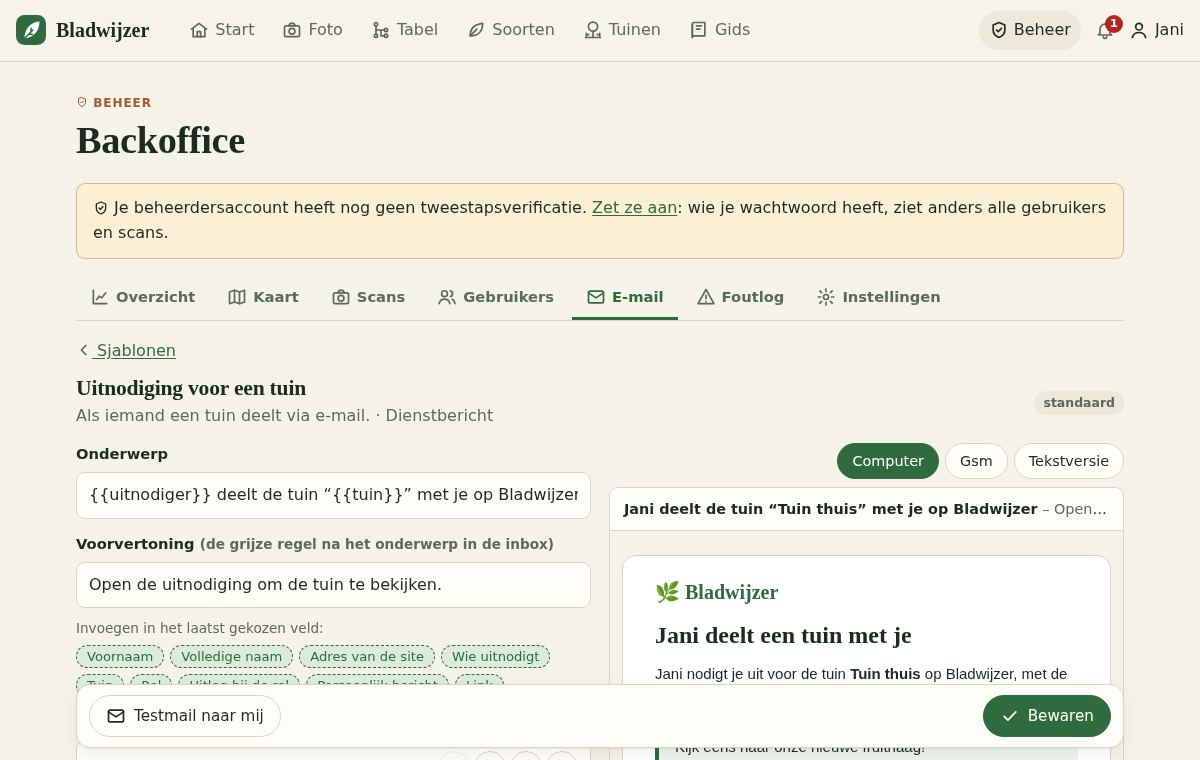Click the Beheer admin button

coord(1030,30)
